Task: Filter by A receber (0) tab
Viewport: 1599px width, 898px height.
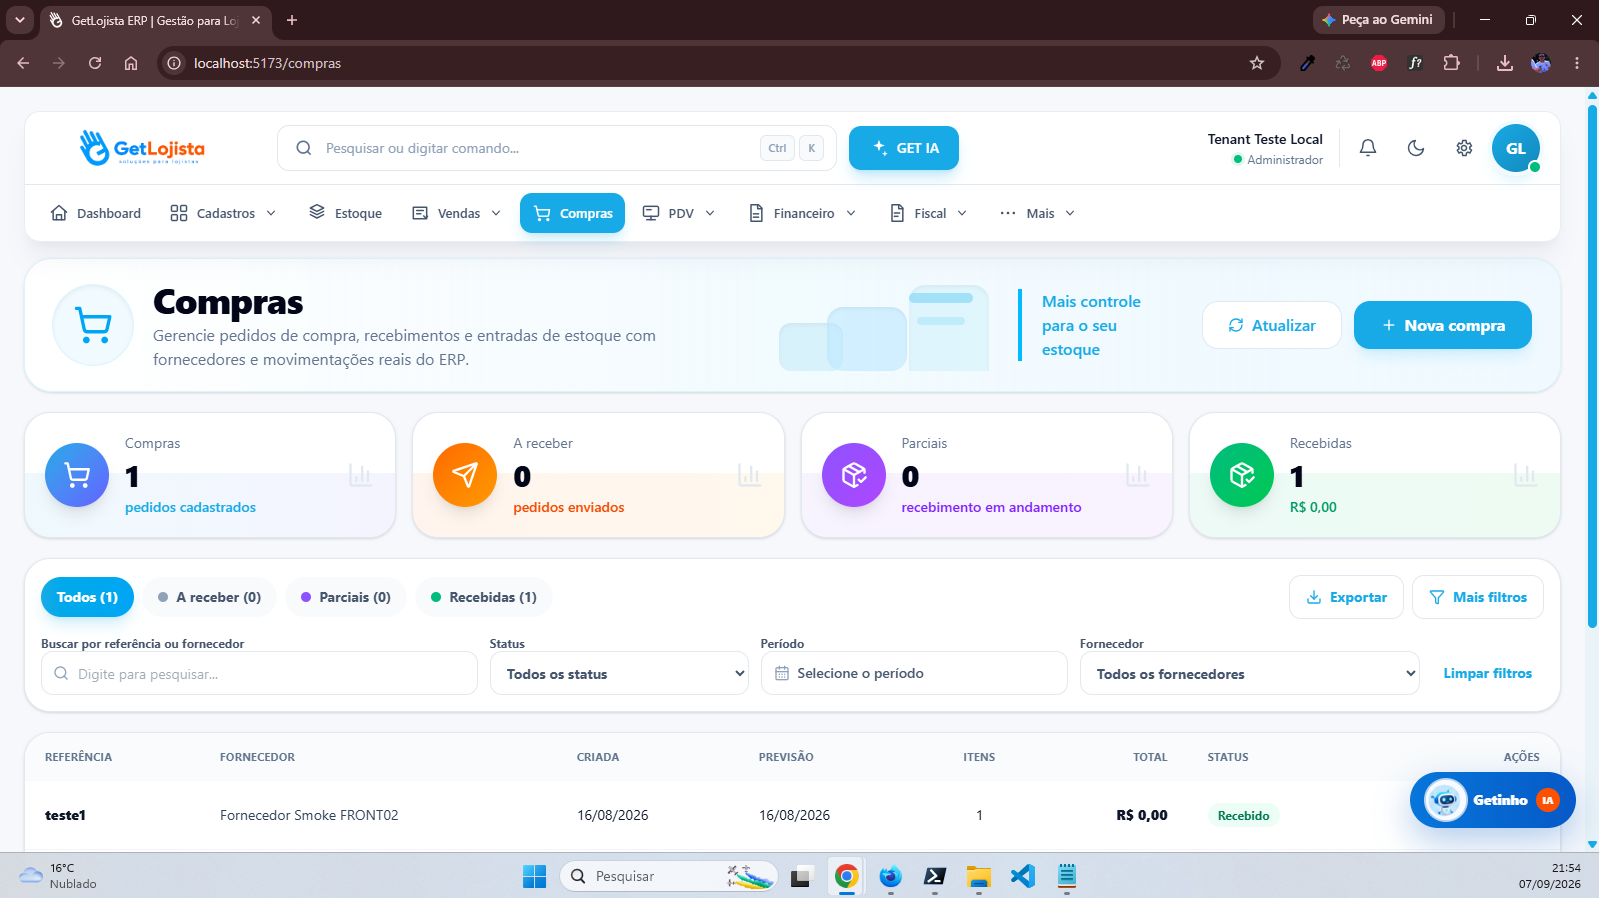Action: (210, 597)
